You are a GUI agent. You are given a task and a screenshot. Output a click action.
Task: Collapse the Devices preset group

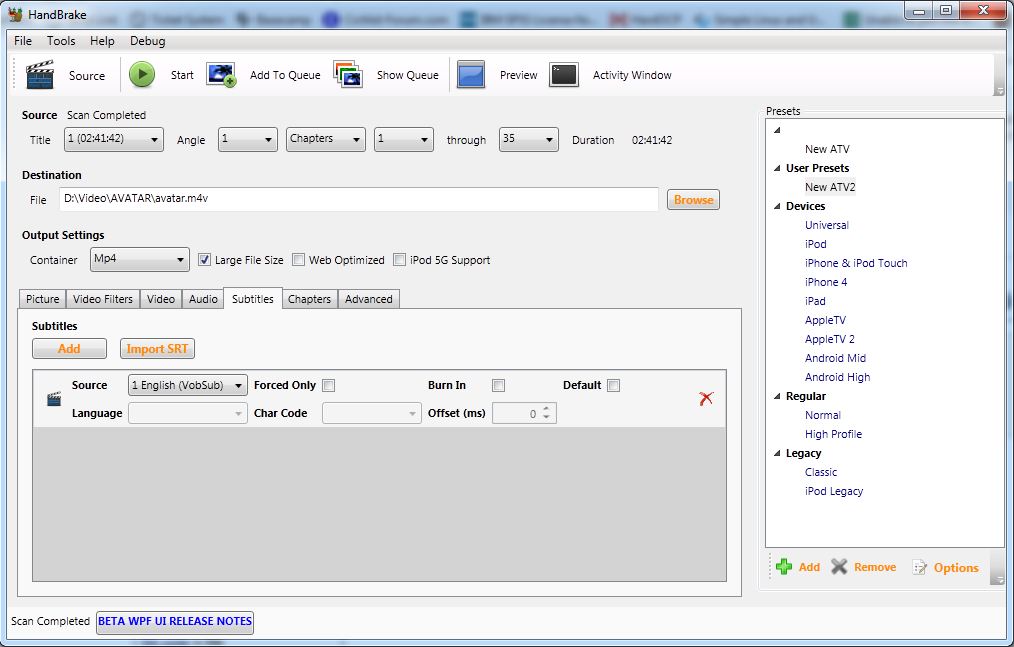[777, 206]
